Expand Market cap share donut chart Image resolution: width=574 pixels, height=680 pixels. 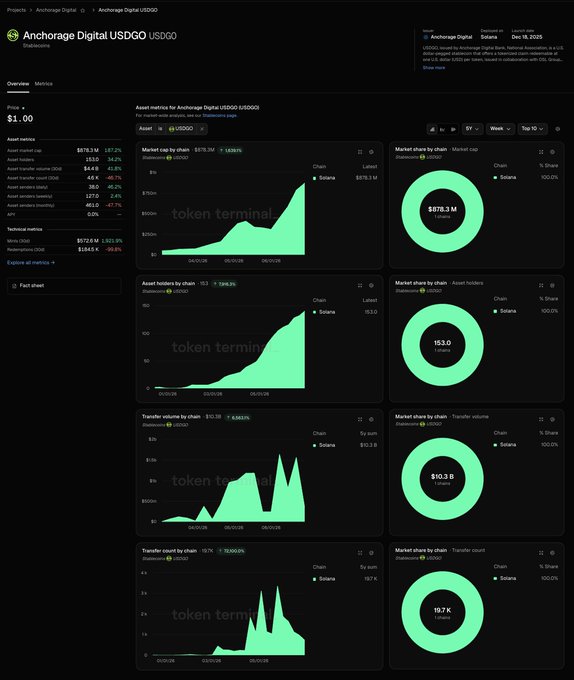[541, 152]
